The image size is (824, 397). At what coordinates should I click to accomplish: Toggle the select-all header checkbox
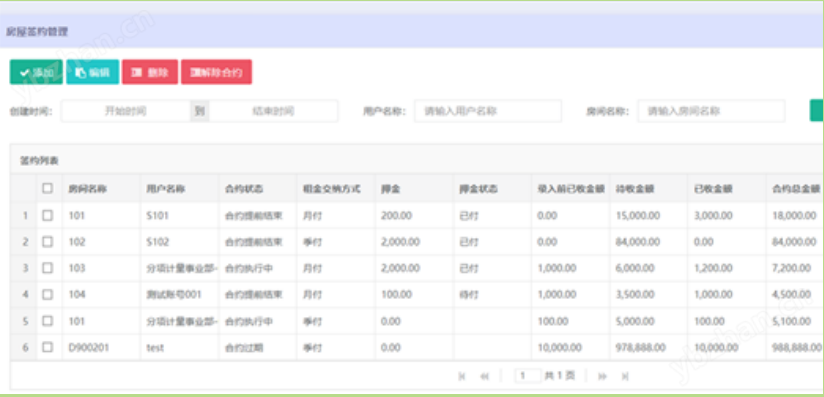pos(47,188)
